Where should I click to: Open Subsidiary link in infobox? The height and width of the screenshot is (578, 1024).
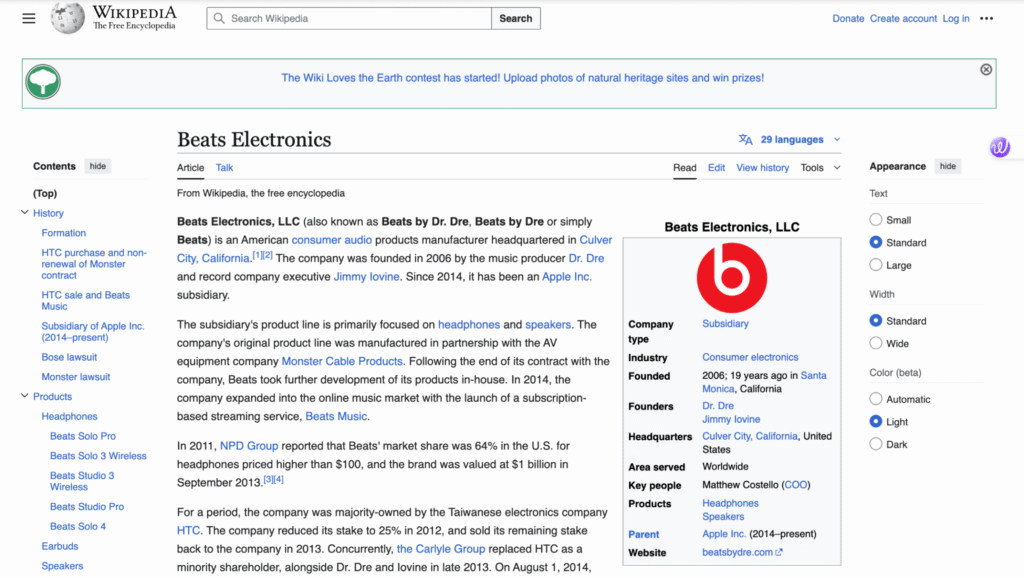tap(725, 323)
